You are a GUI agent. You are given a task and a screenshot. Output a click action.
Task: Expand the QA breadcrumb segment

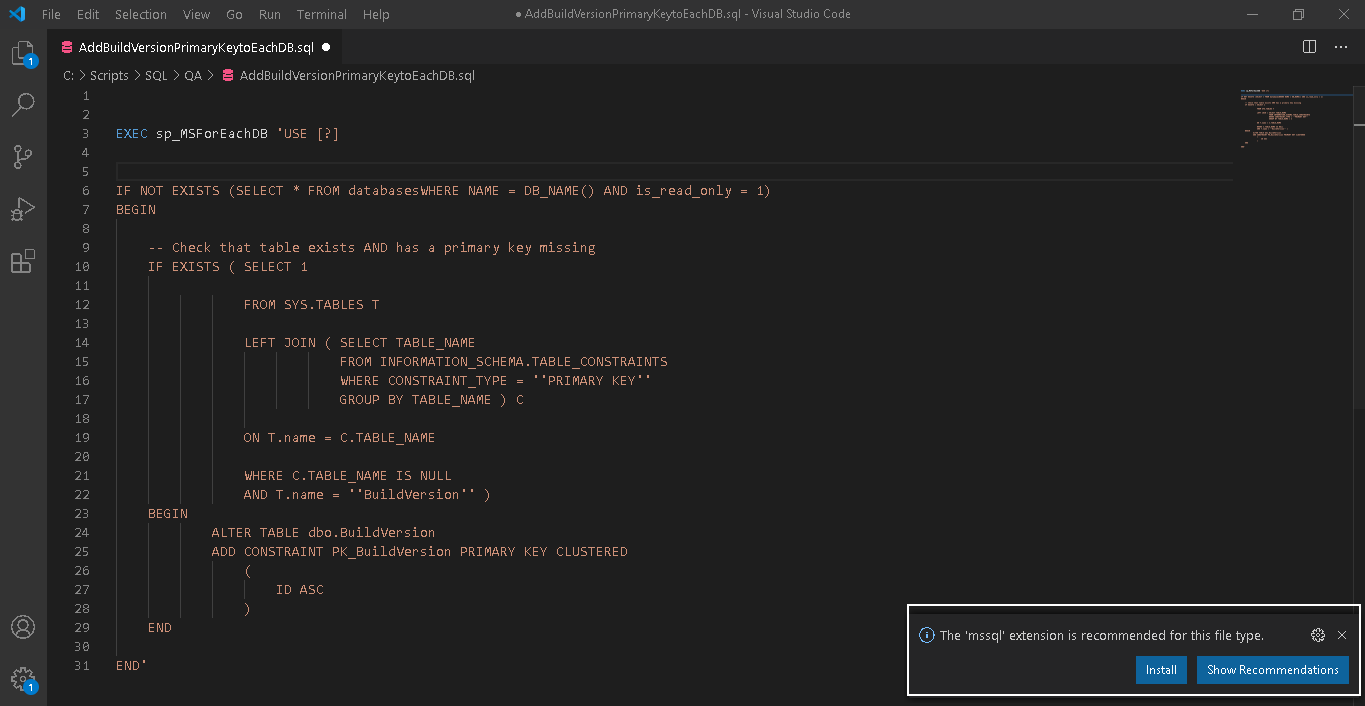click(x=193, y=75)
